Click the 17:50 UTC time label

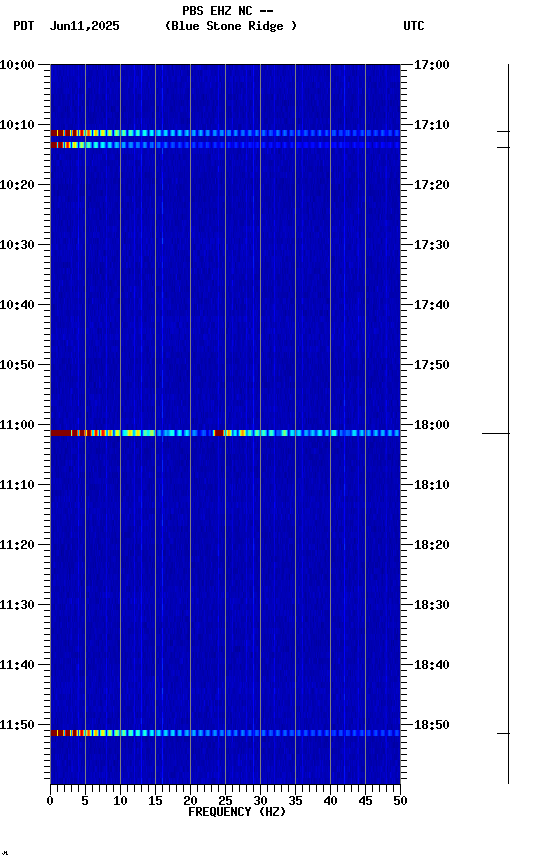pos(432,365)
